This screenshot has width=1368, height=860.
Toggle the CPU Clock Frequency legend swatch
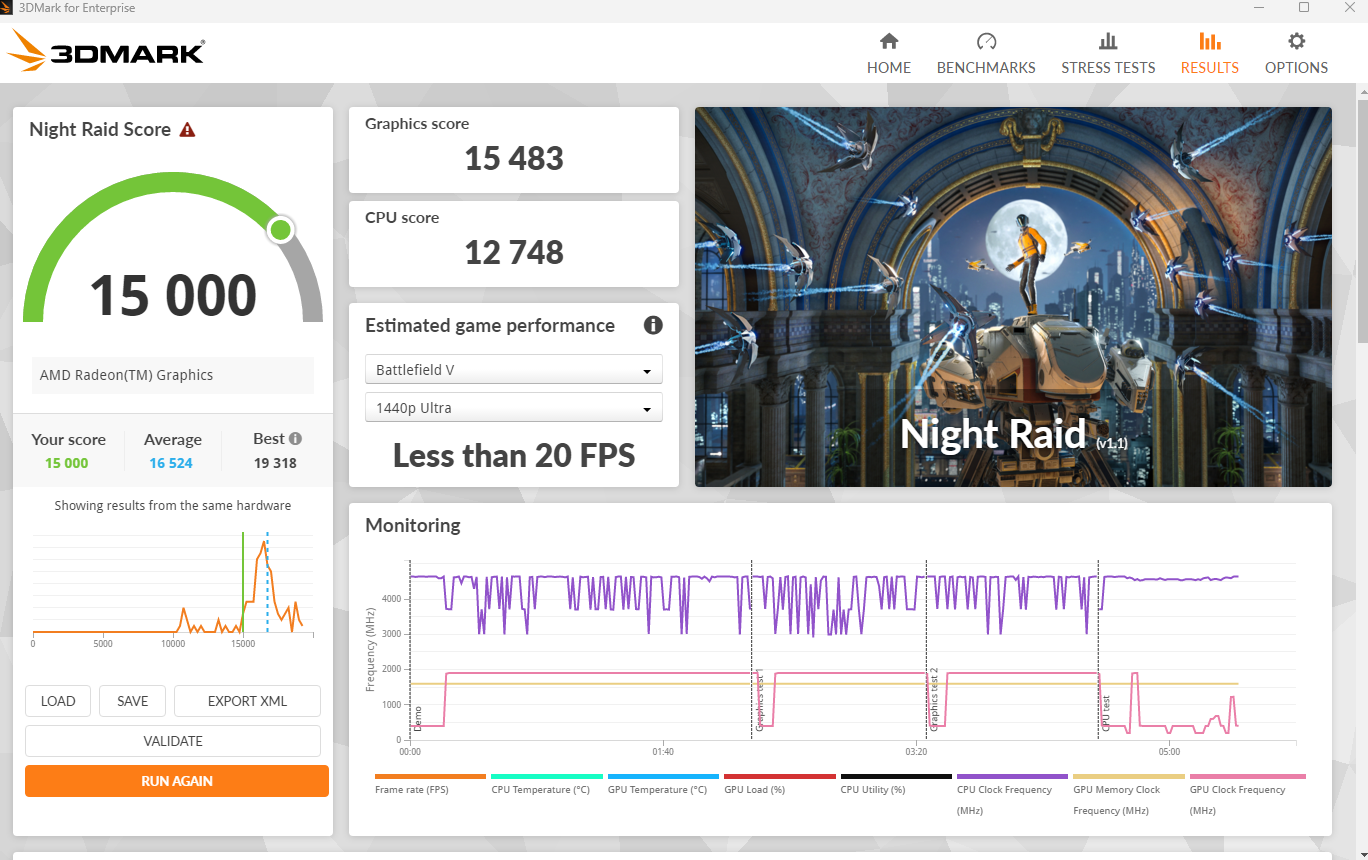[1012, 776]
